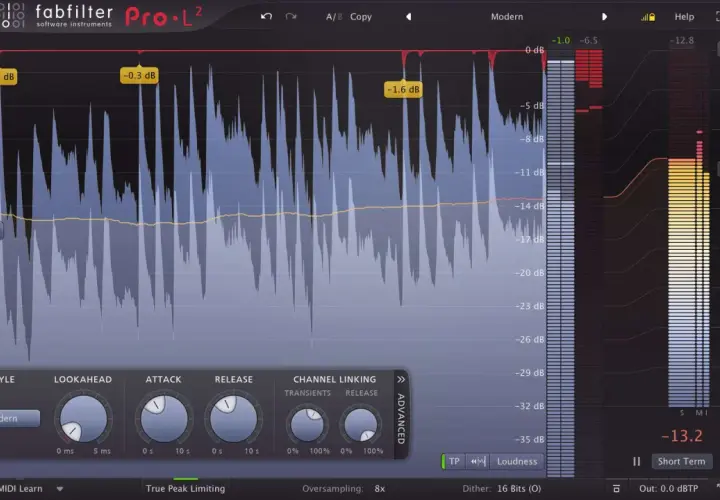
Task: Open the Help menu
Action: pos(684,17)
